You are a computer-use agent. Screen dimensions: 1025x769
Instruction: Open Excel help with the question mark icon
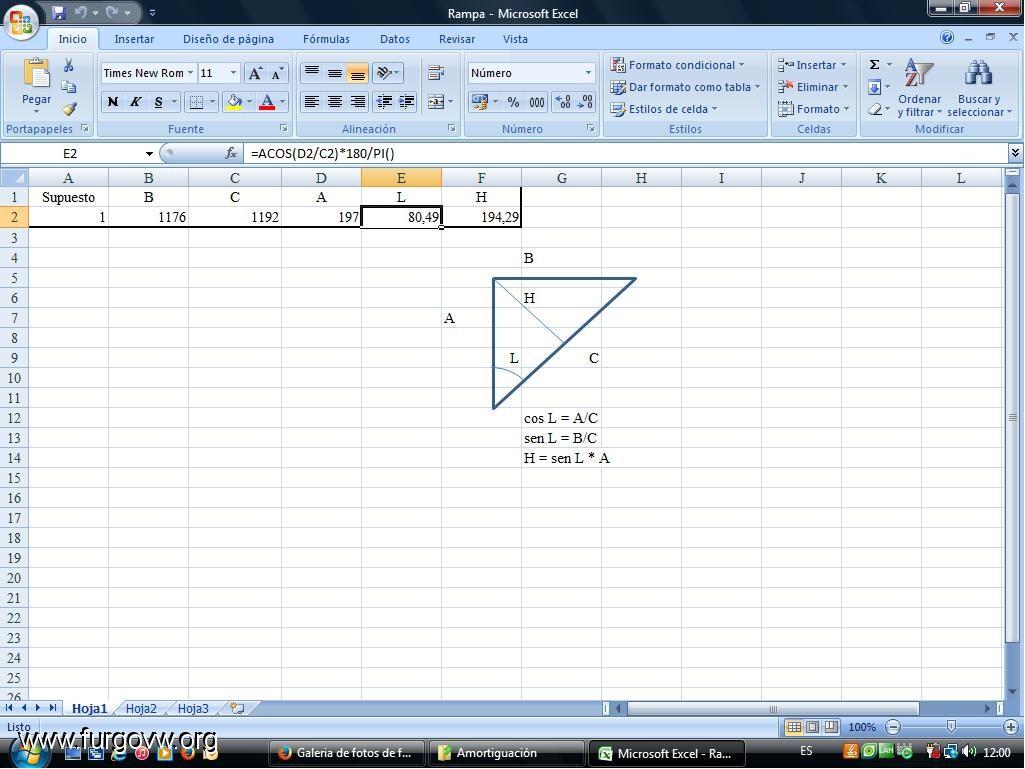947,37
